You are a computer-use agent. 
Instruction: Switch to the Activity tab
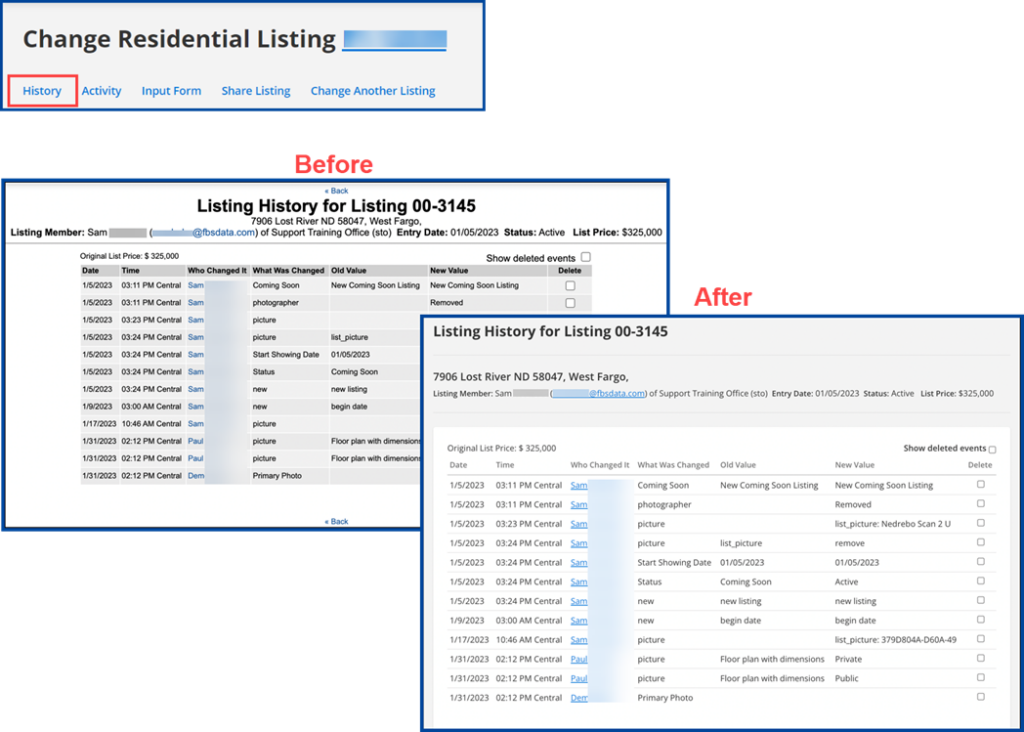point(101,90)
